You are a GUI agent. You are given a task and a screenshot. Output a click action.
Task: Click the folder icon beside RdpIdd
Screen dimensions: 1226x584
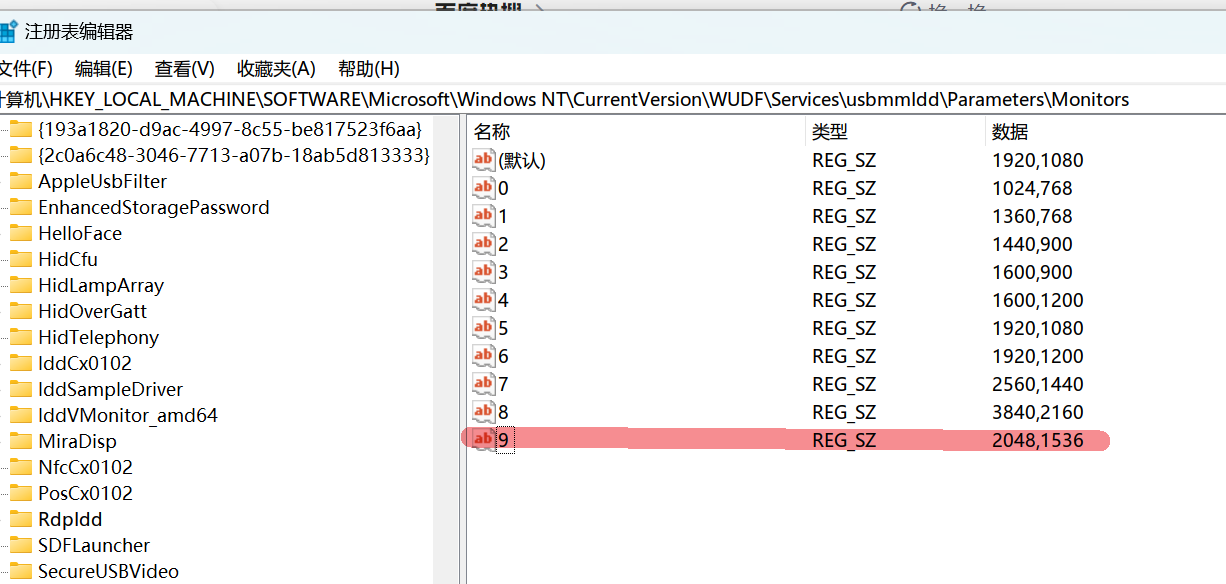[x=22, y=519]
